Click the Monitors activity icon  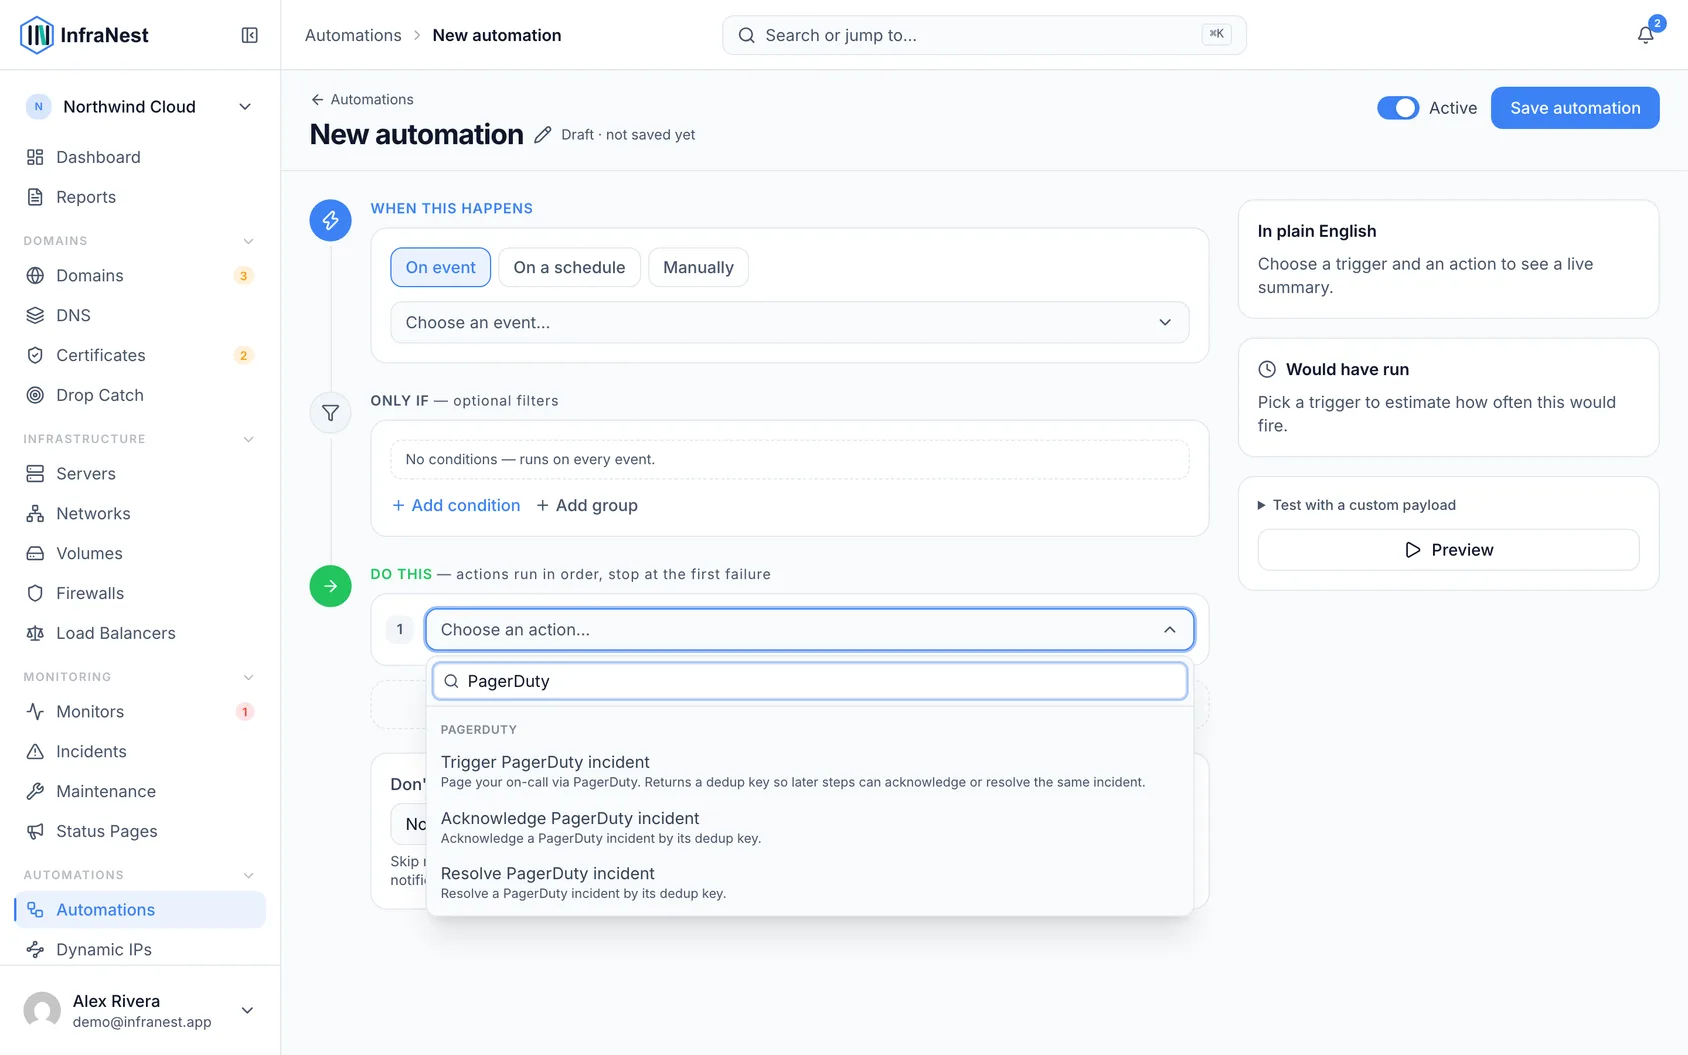pos(35,711)
